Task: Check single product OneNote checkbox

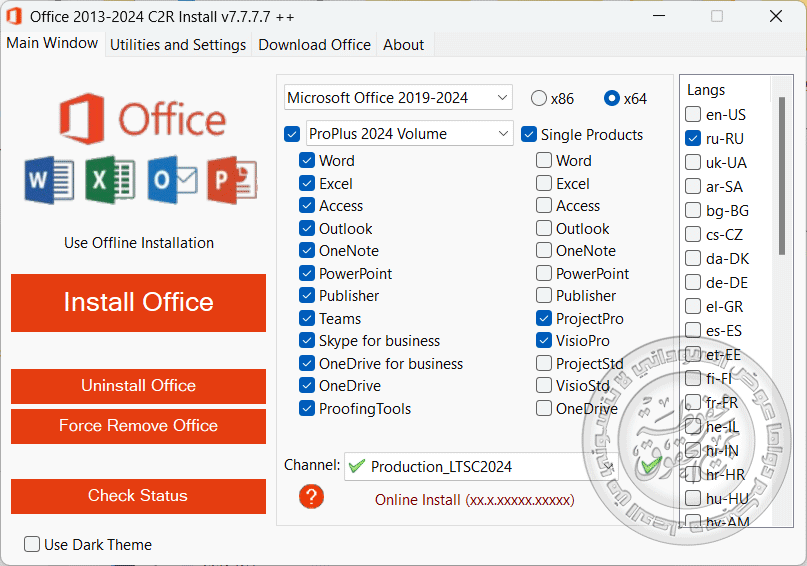Action: coord(544,251)
